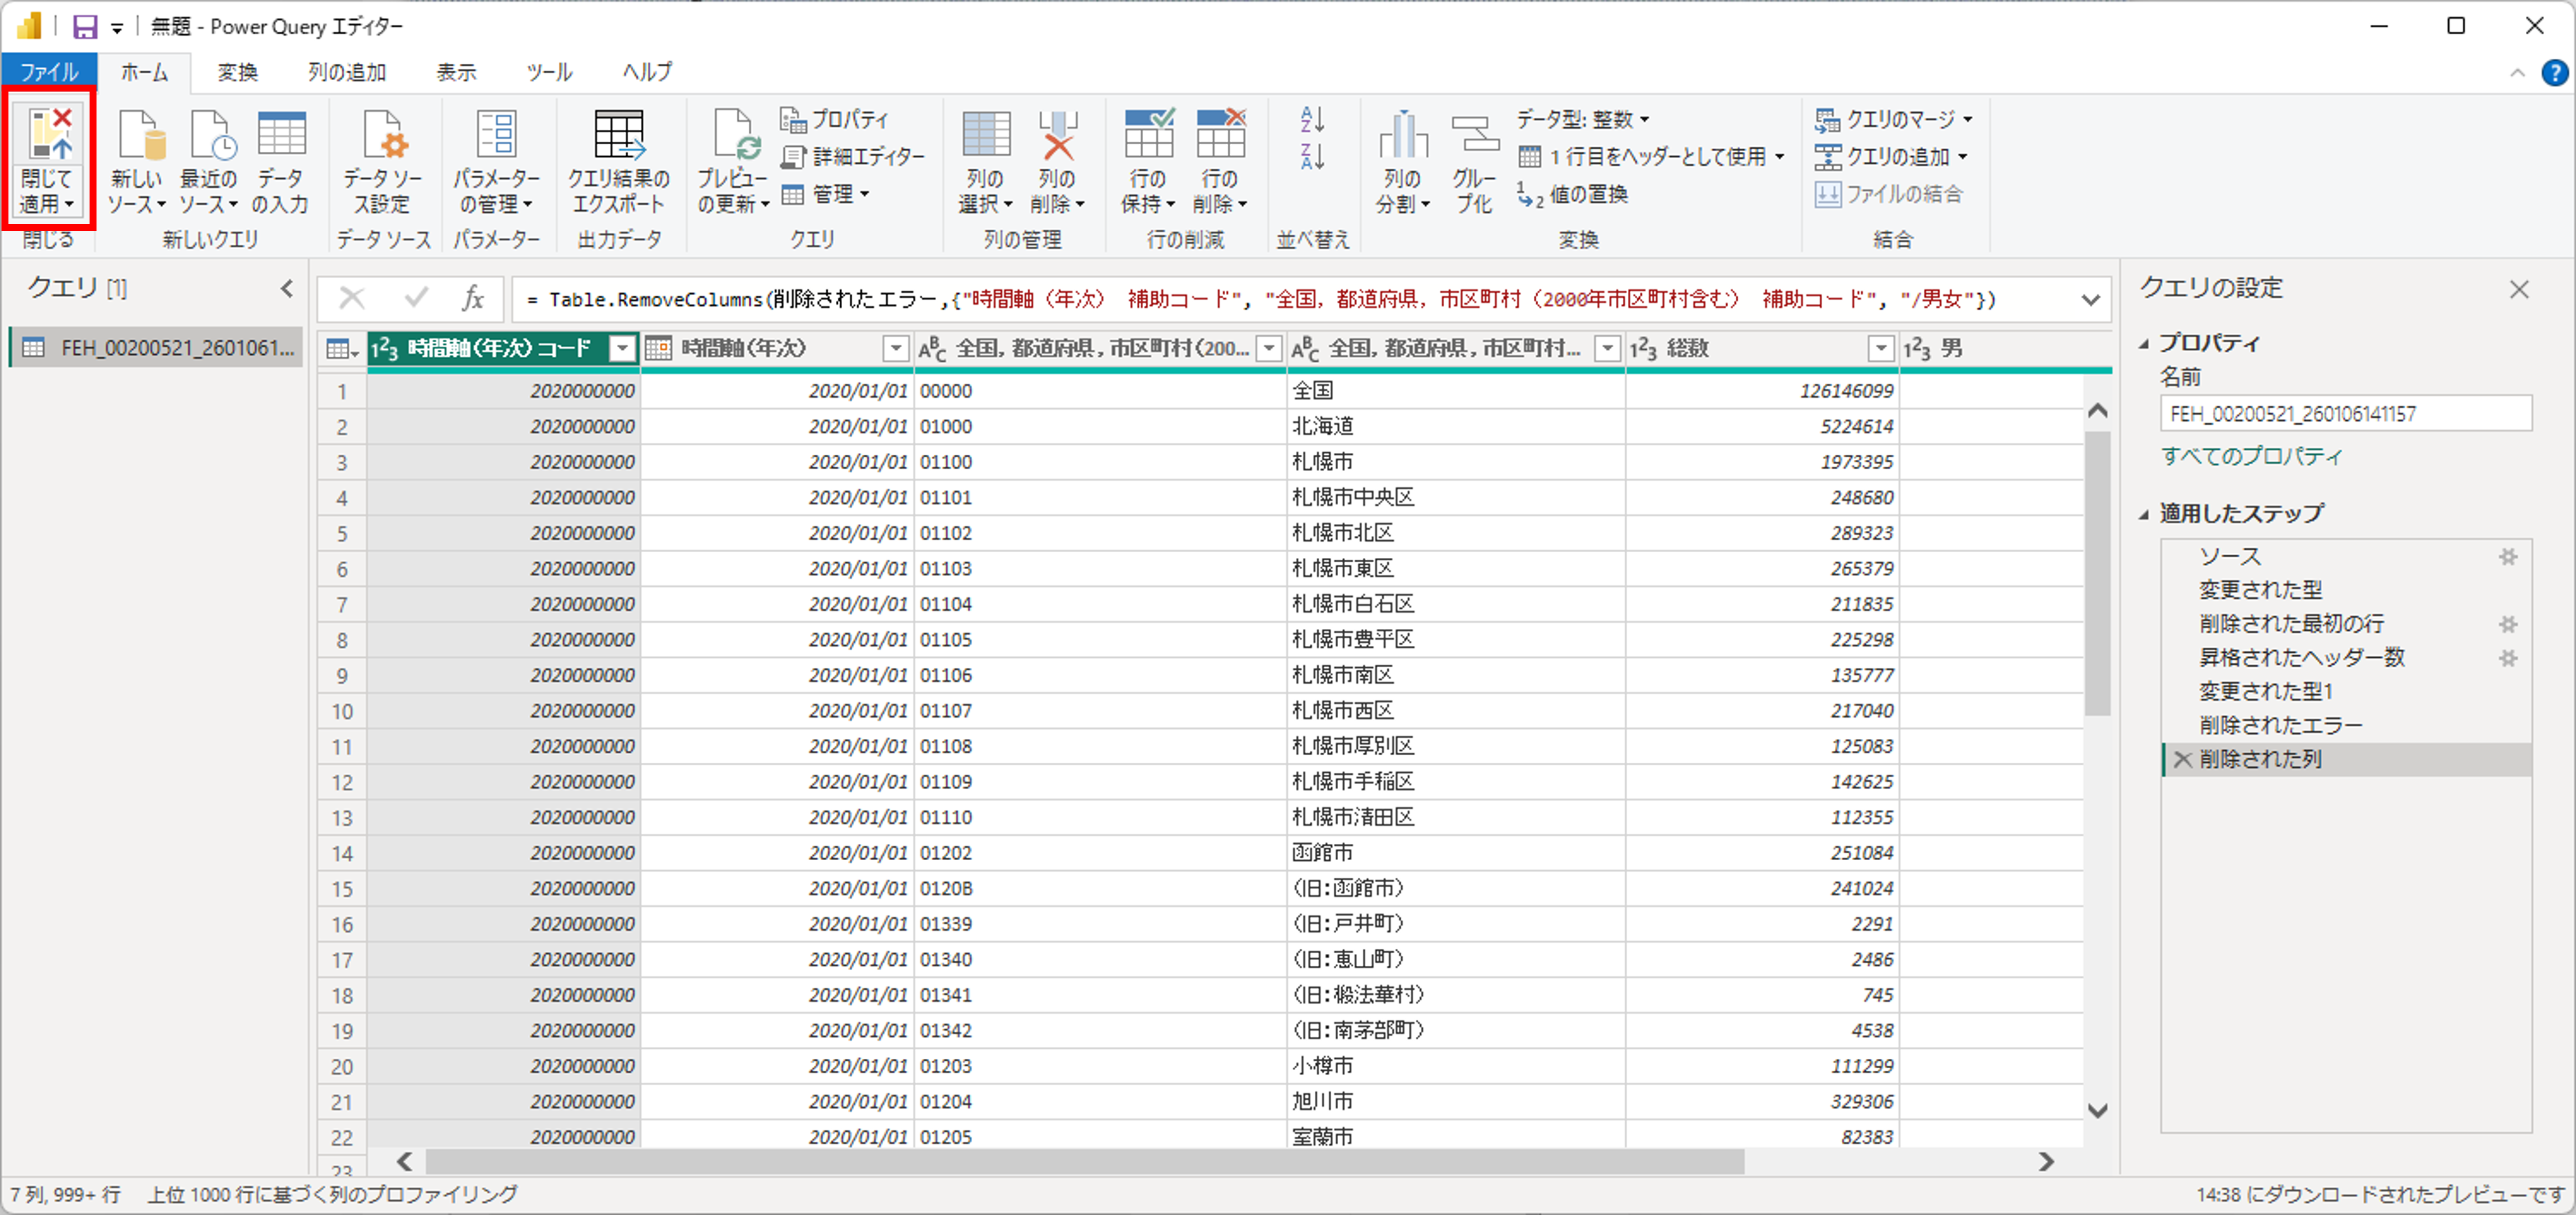2576x1215 pixels.
Task: Delete the 削除された列 step with X
Action: click(2182, 760)
